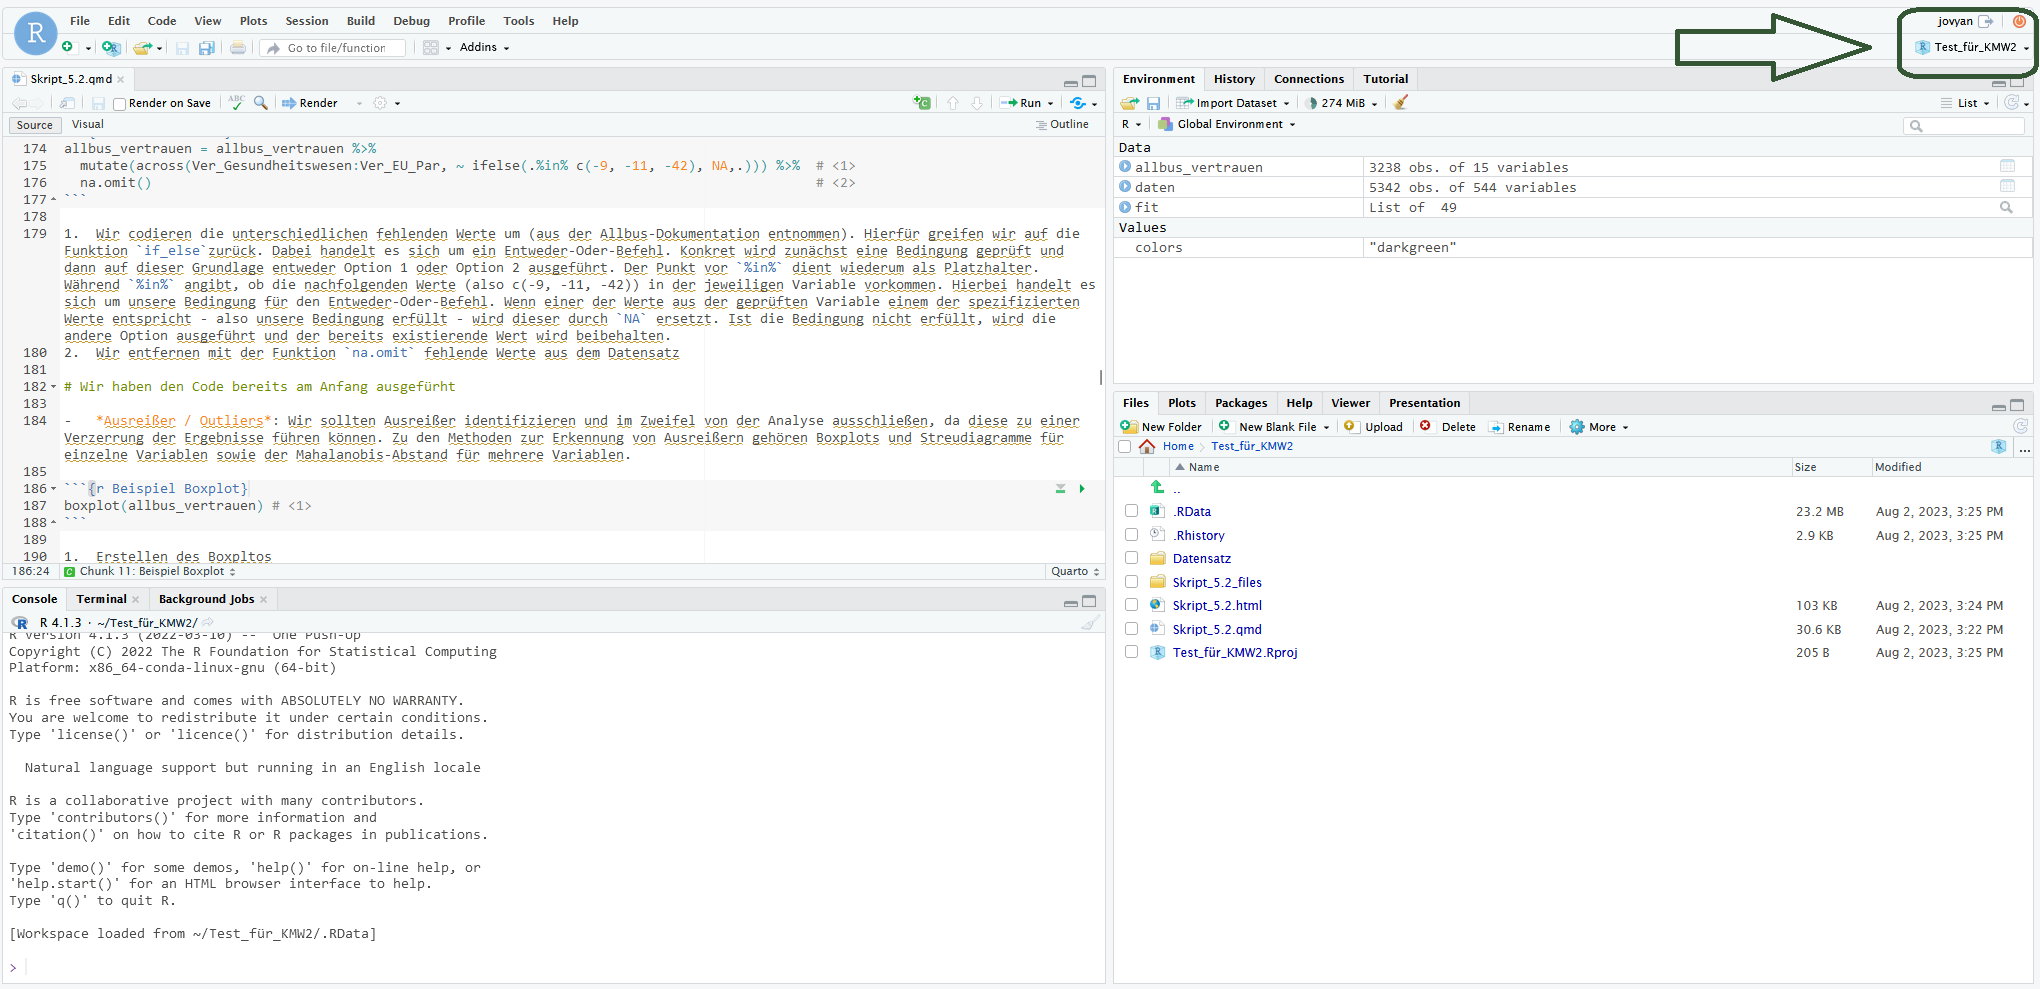Tick the checkbox for Skript_5.2.qmd
This screenshot has width=2040, height=989.
click(x=1131, y=629)
